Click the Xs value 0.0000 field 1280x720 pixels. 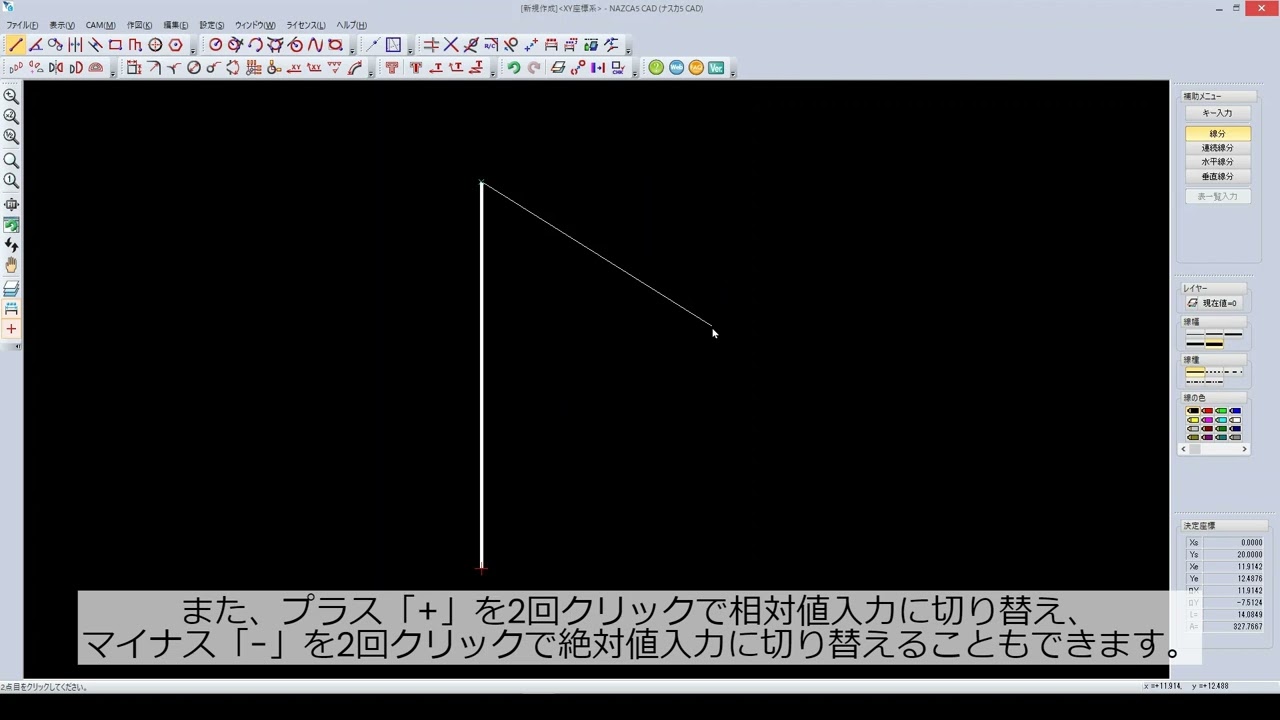pyautogui.click(x=1233, y=543)
